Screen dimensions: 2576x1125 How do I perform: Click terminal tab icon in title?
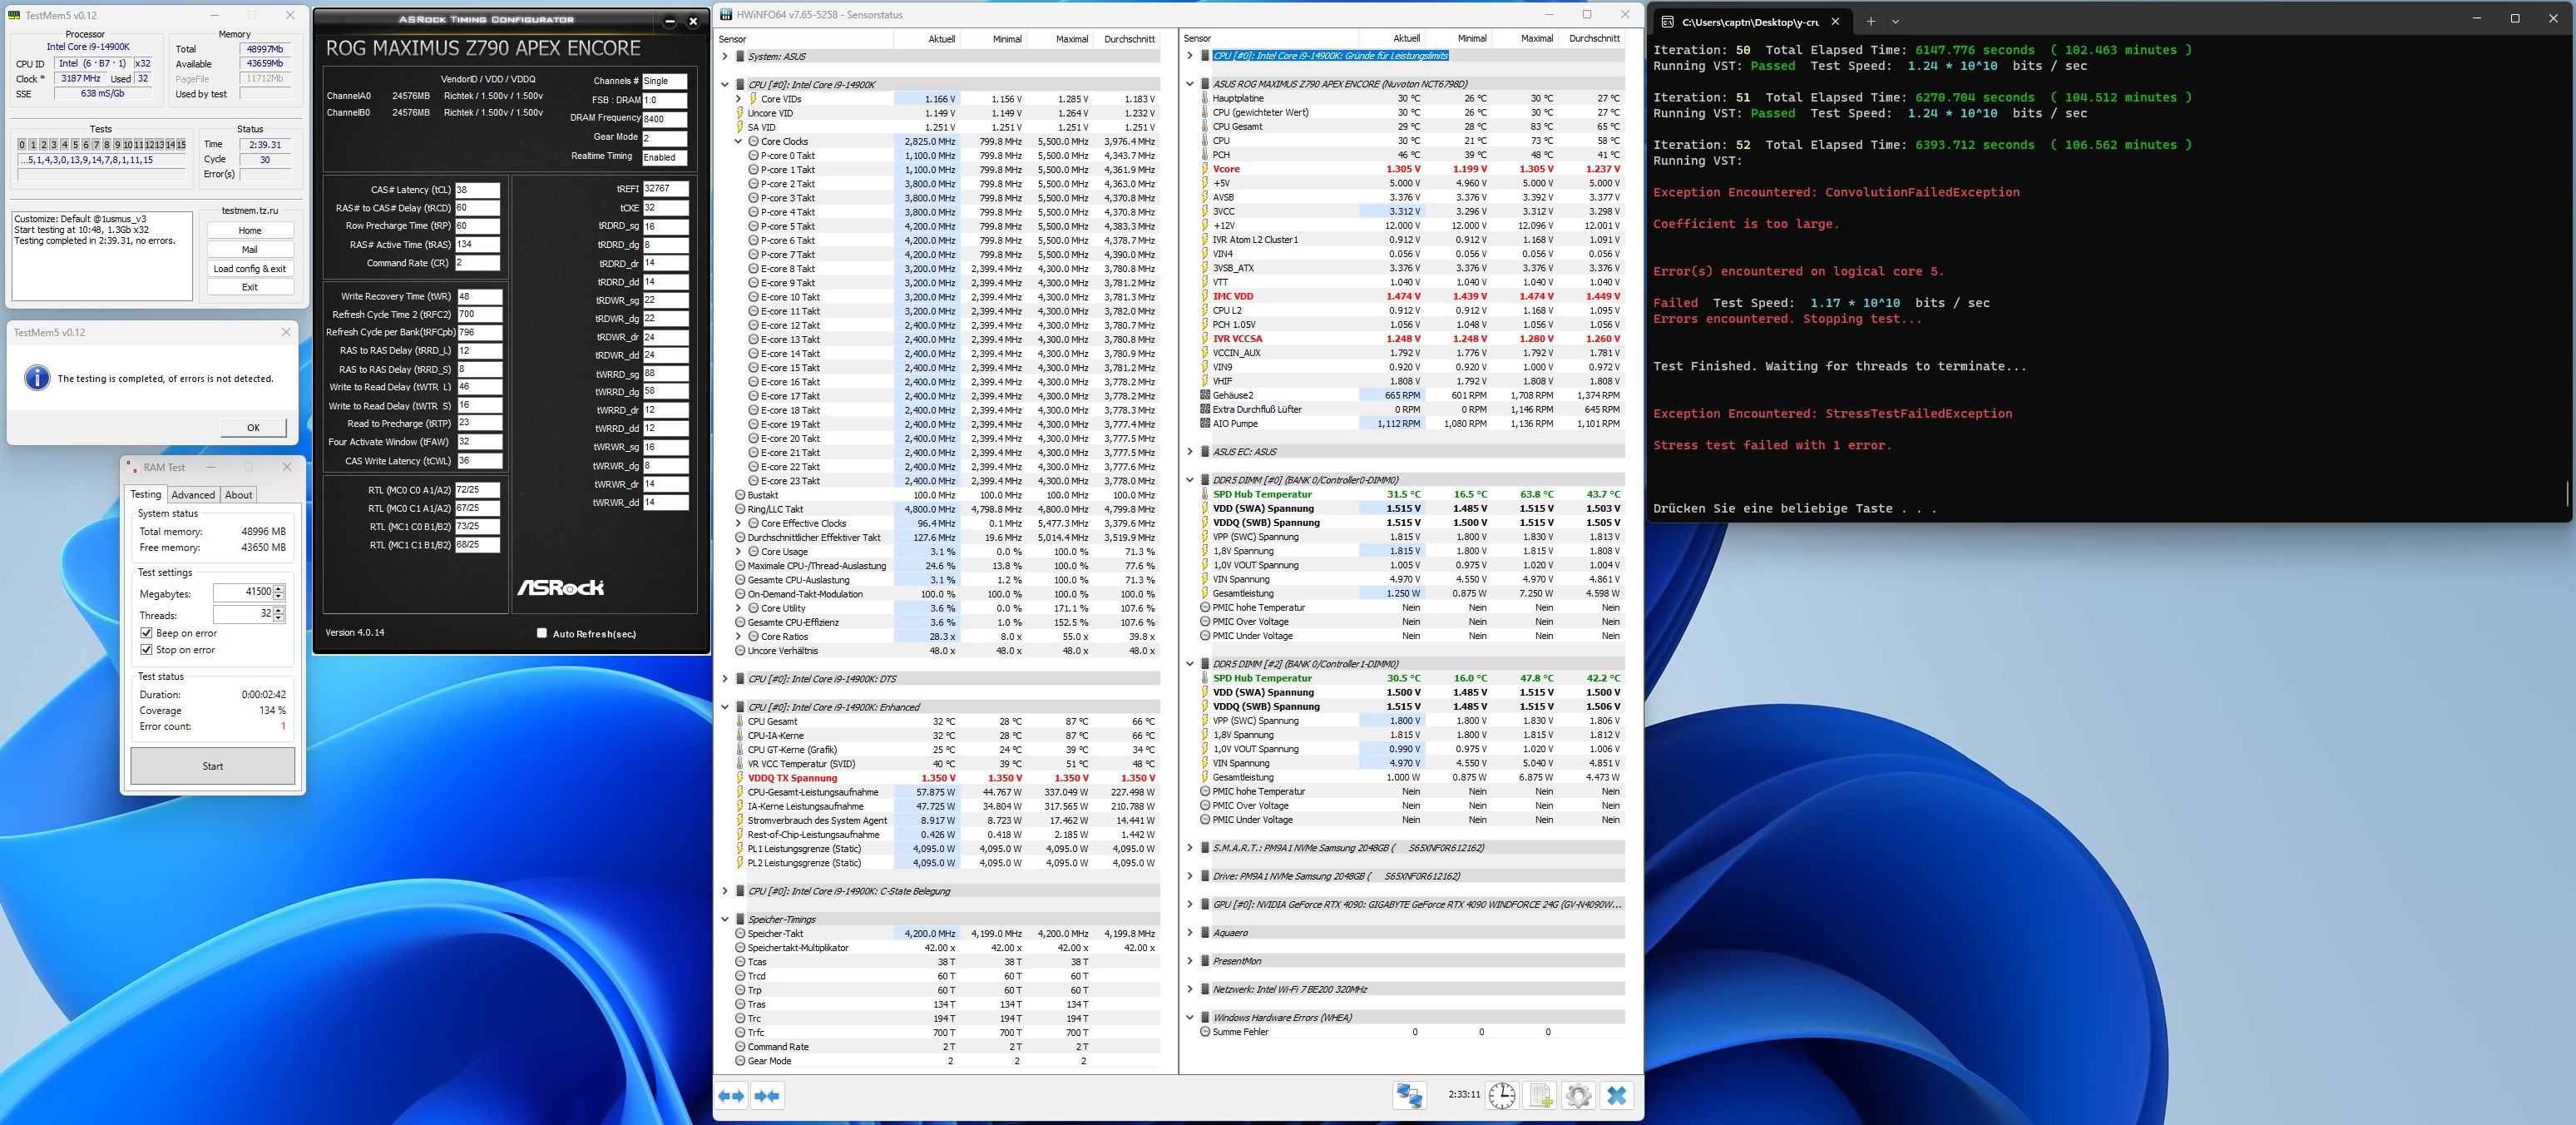coord(1667,21)
